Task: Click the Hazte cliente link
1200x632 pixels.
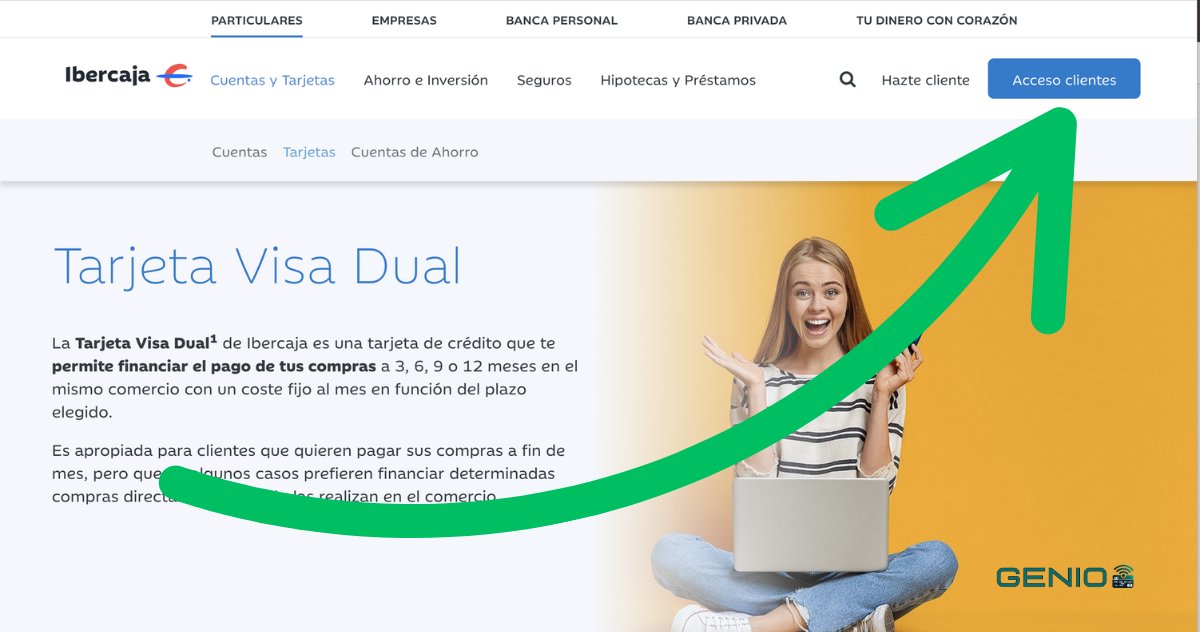Action: (x=925, y=80)
